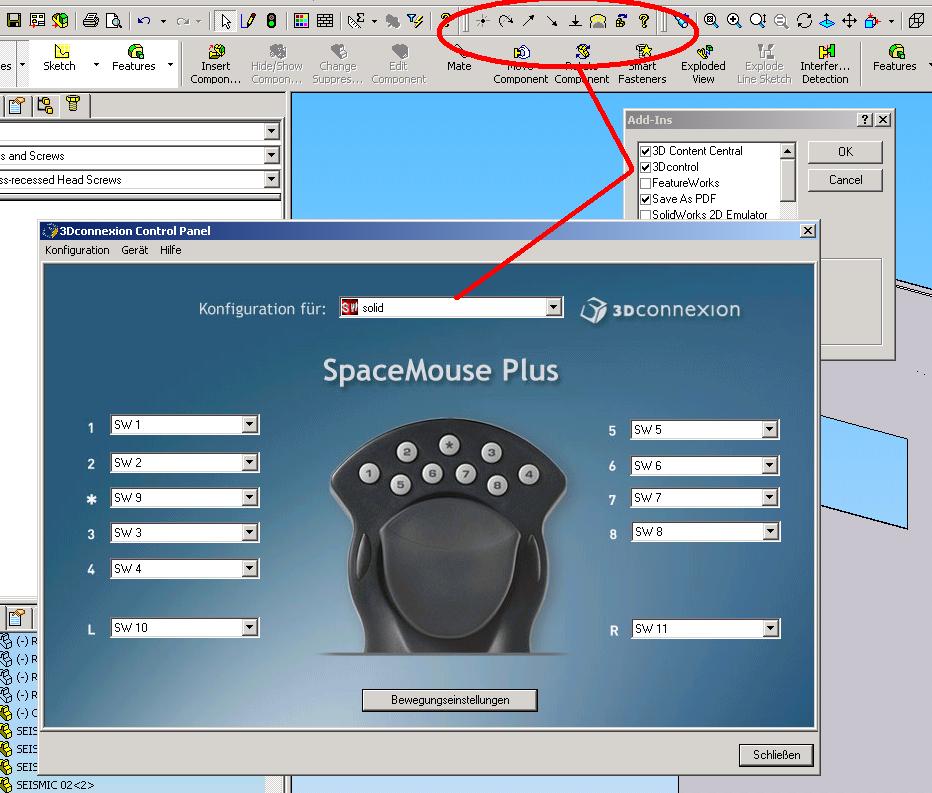Click the Add-Ins list scrollbar up arrow
932x793 pixels.
click(x=788, y=151)
